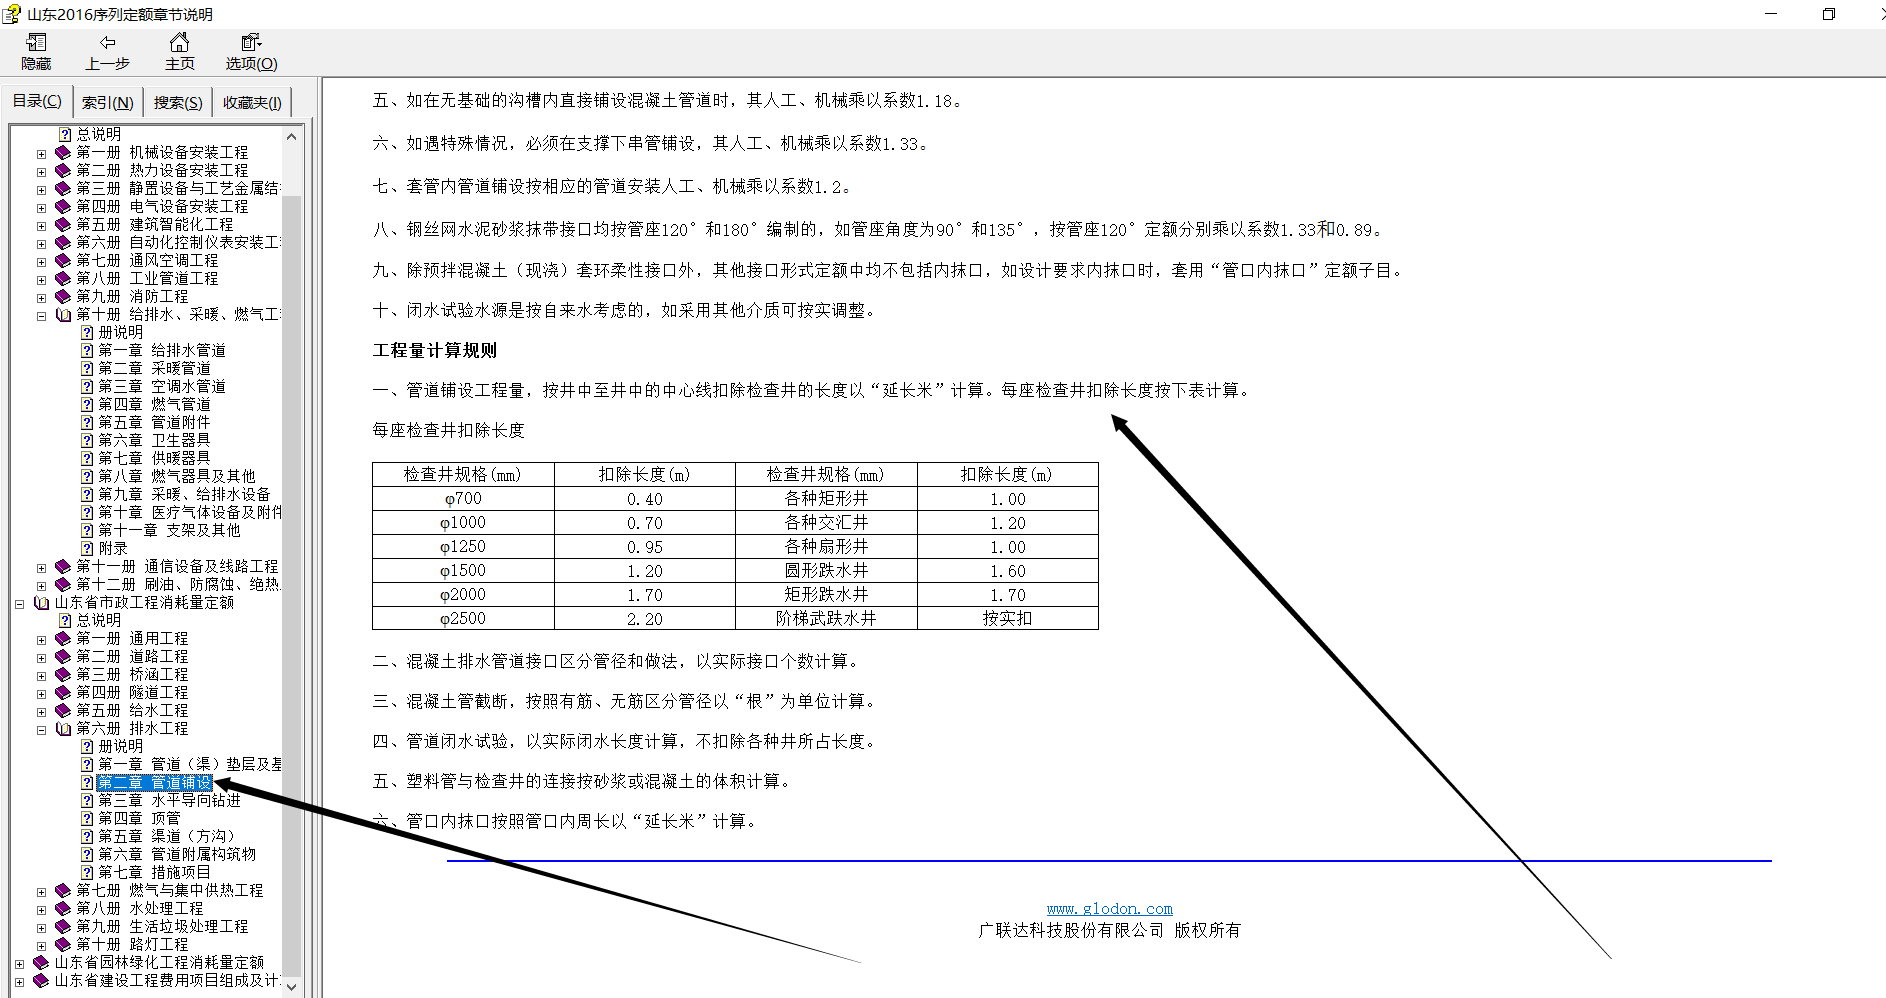Viewport: 1886px width, 998px height.
Task: Open the 选项(O) options icon
Action: pyautogui.click(x=251, y=42)
